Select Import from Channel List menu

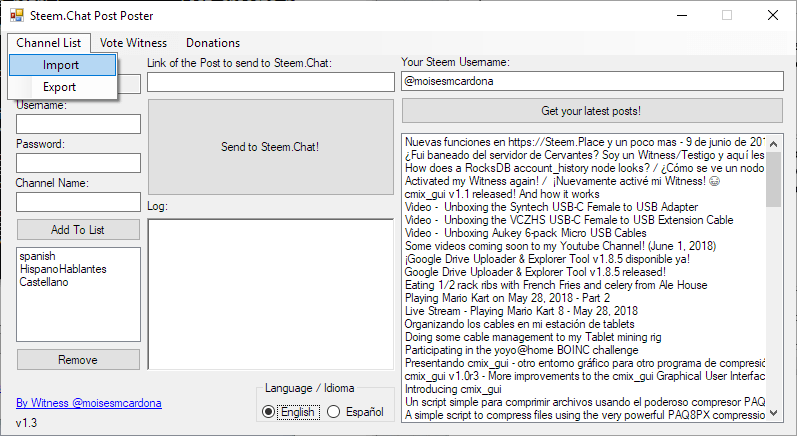pos(63,65)
